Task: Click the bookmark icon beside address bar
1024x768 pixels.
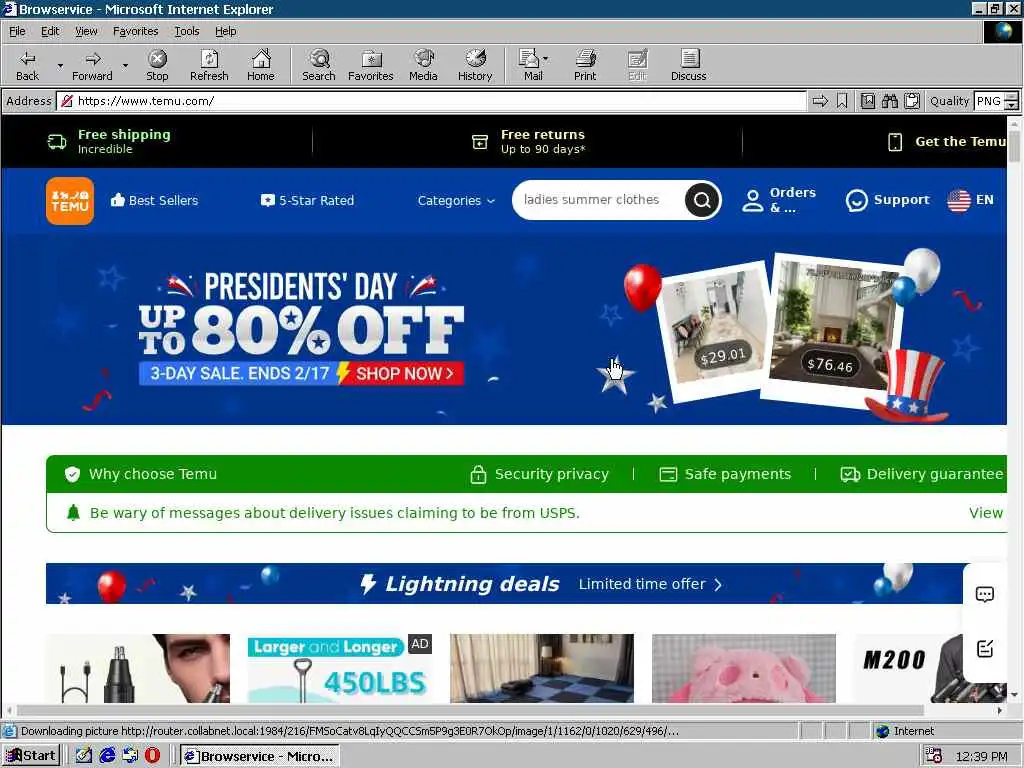Action: point(842,101)
